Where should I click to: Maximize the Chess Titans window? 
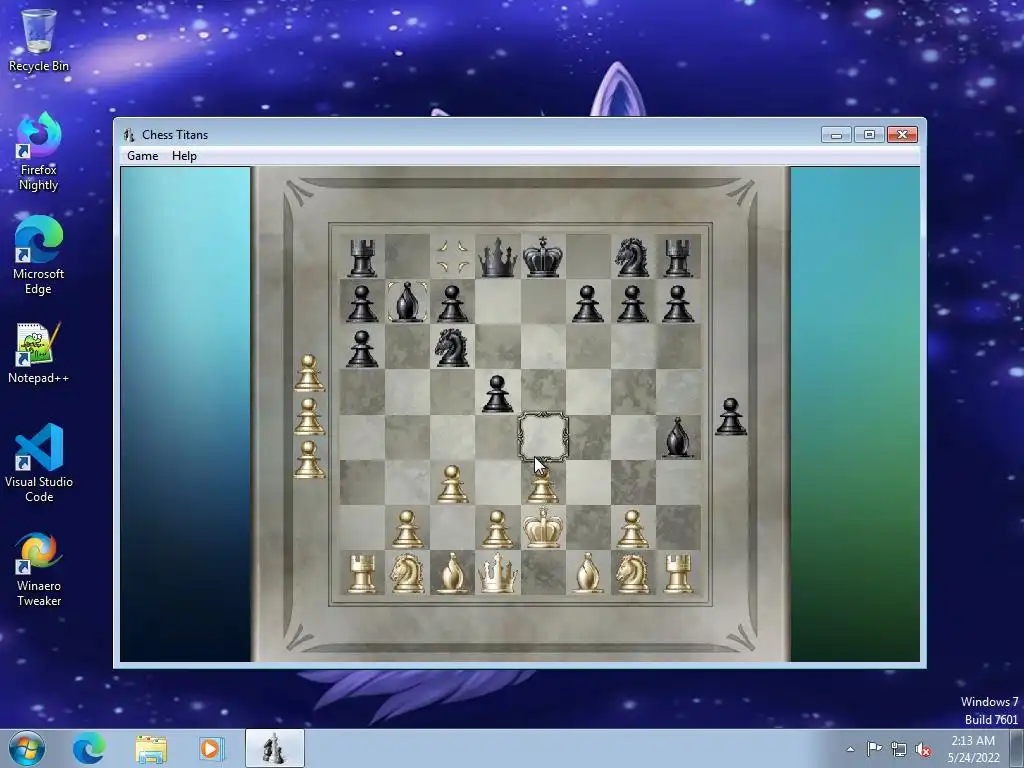point(869,135)
